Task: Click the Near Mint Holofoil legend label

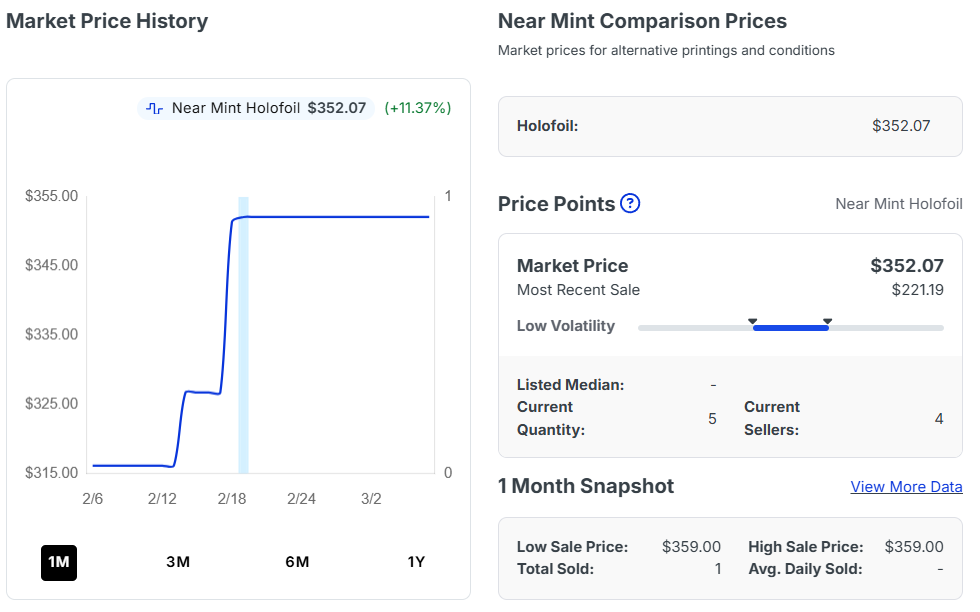Action: 236,108
